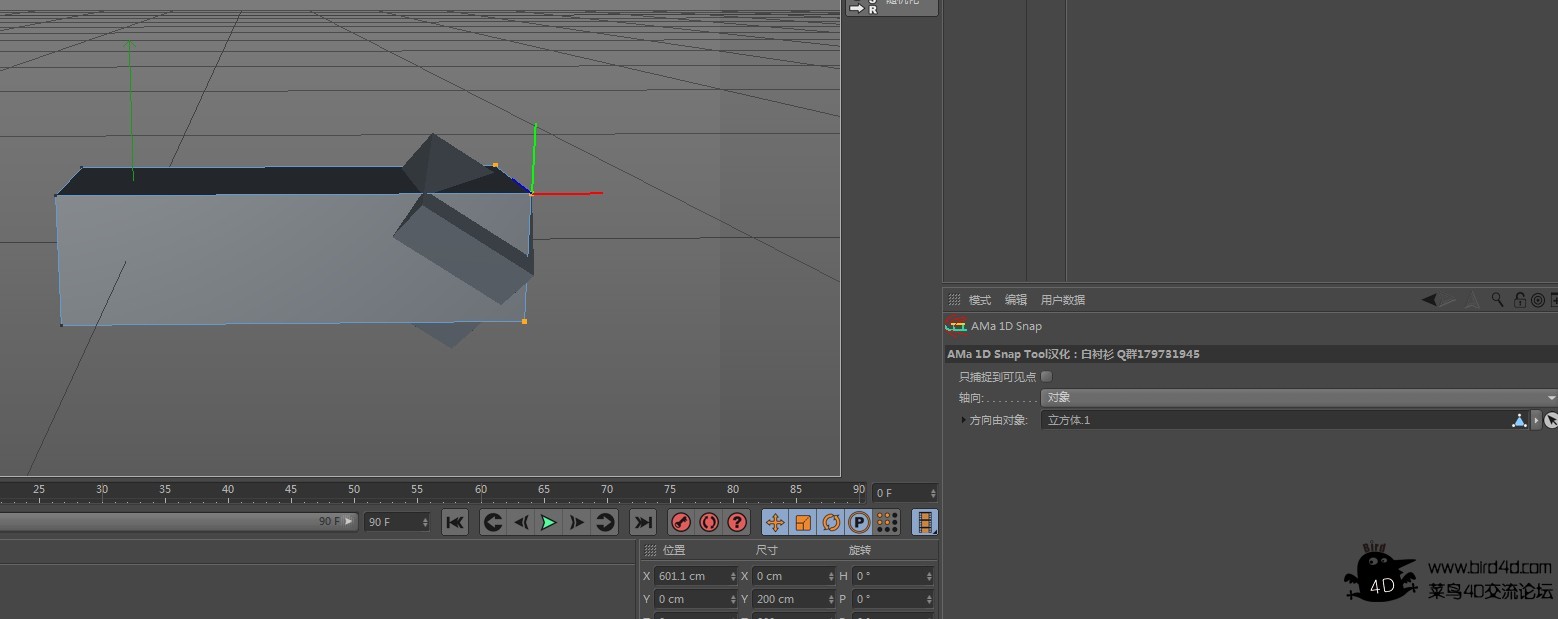Toggle the parameter keyframing P icon
This screenshot has width=1558, height=619.
coord(857,522)
